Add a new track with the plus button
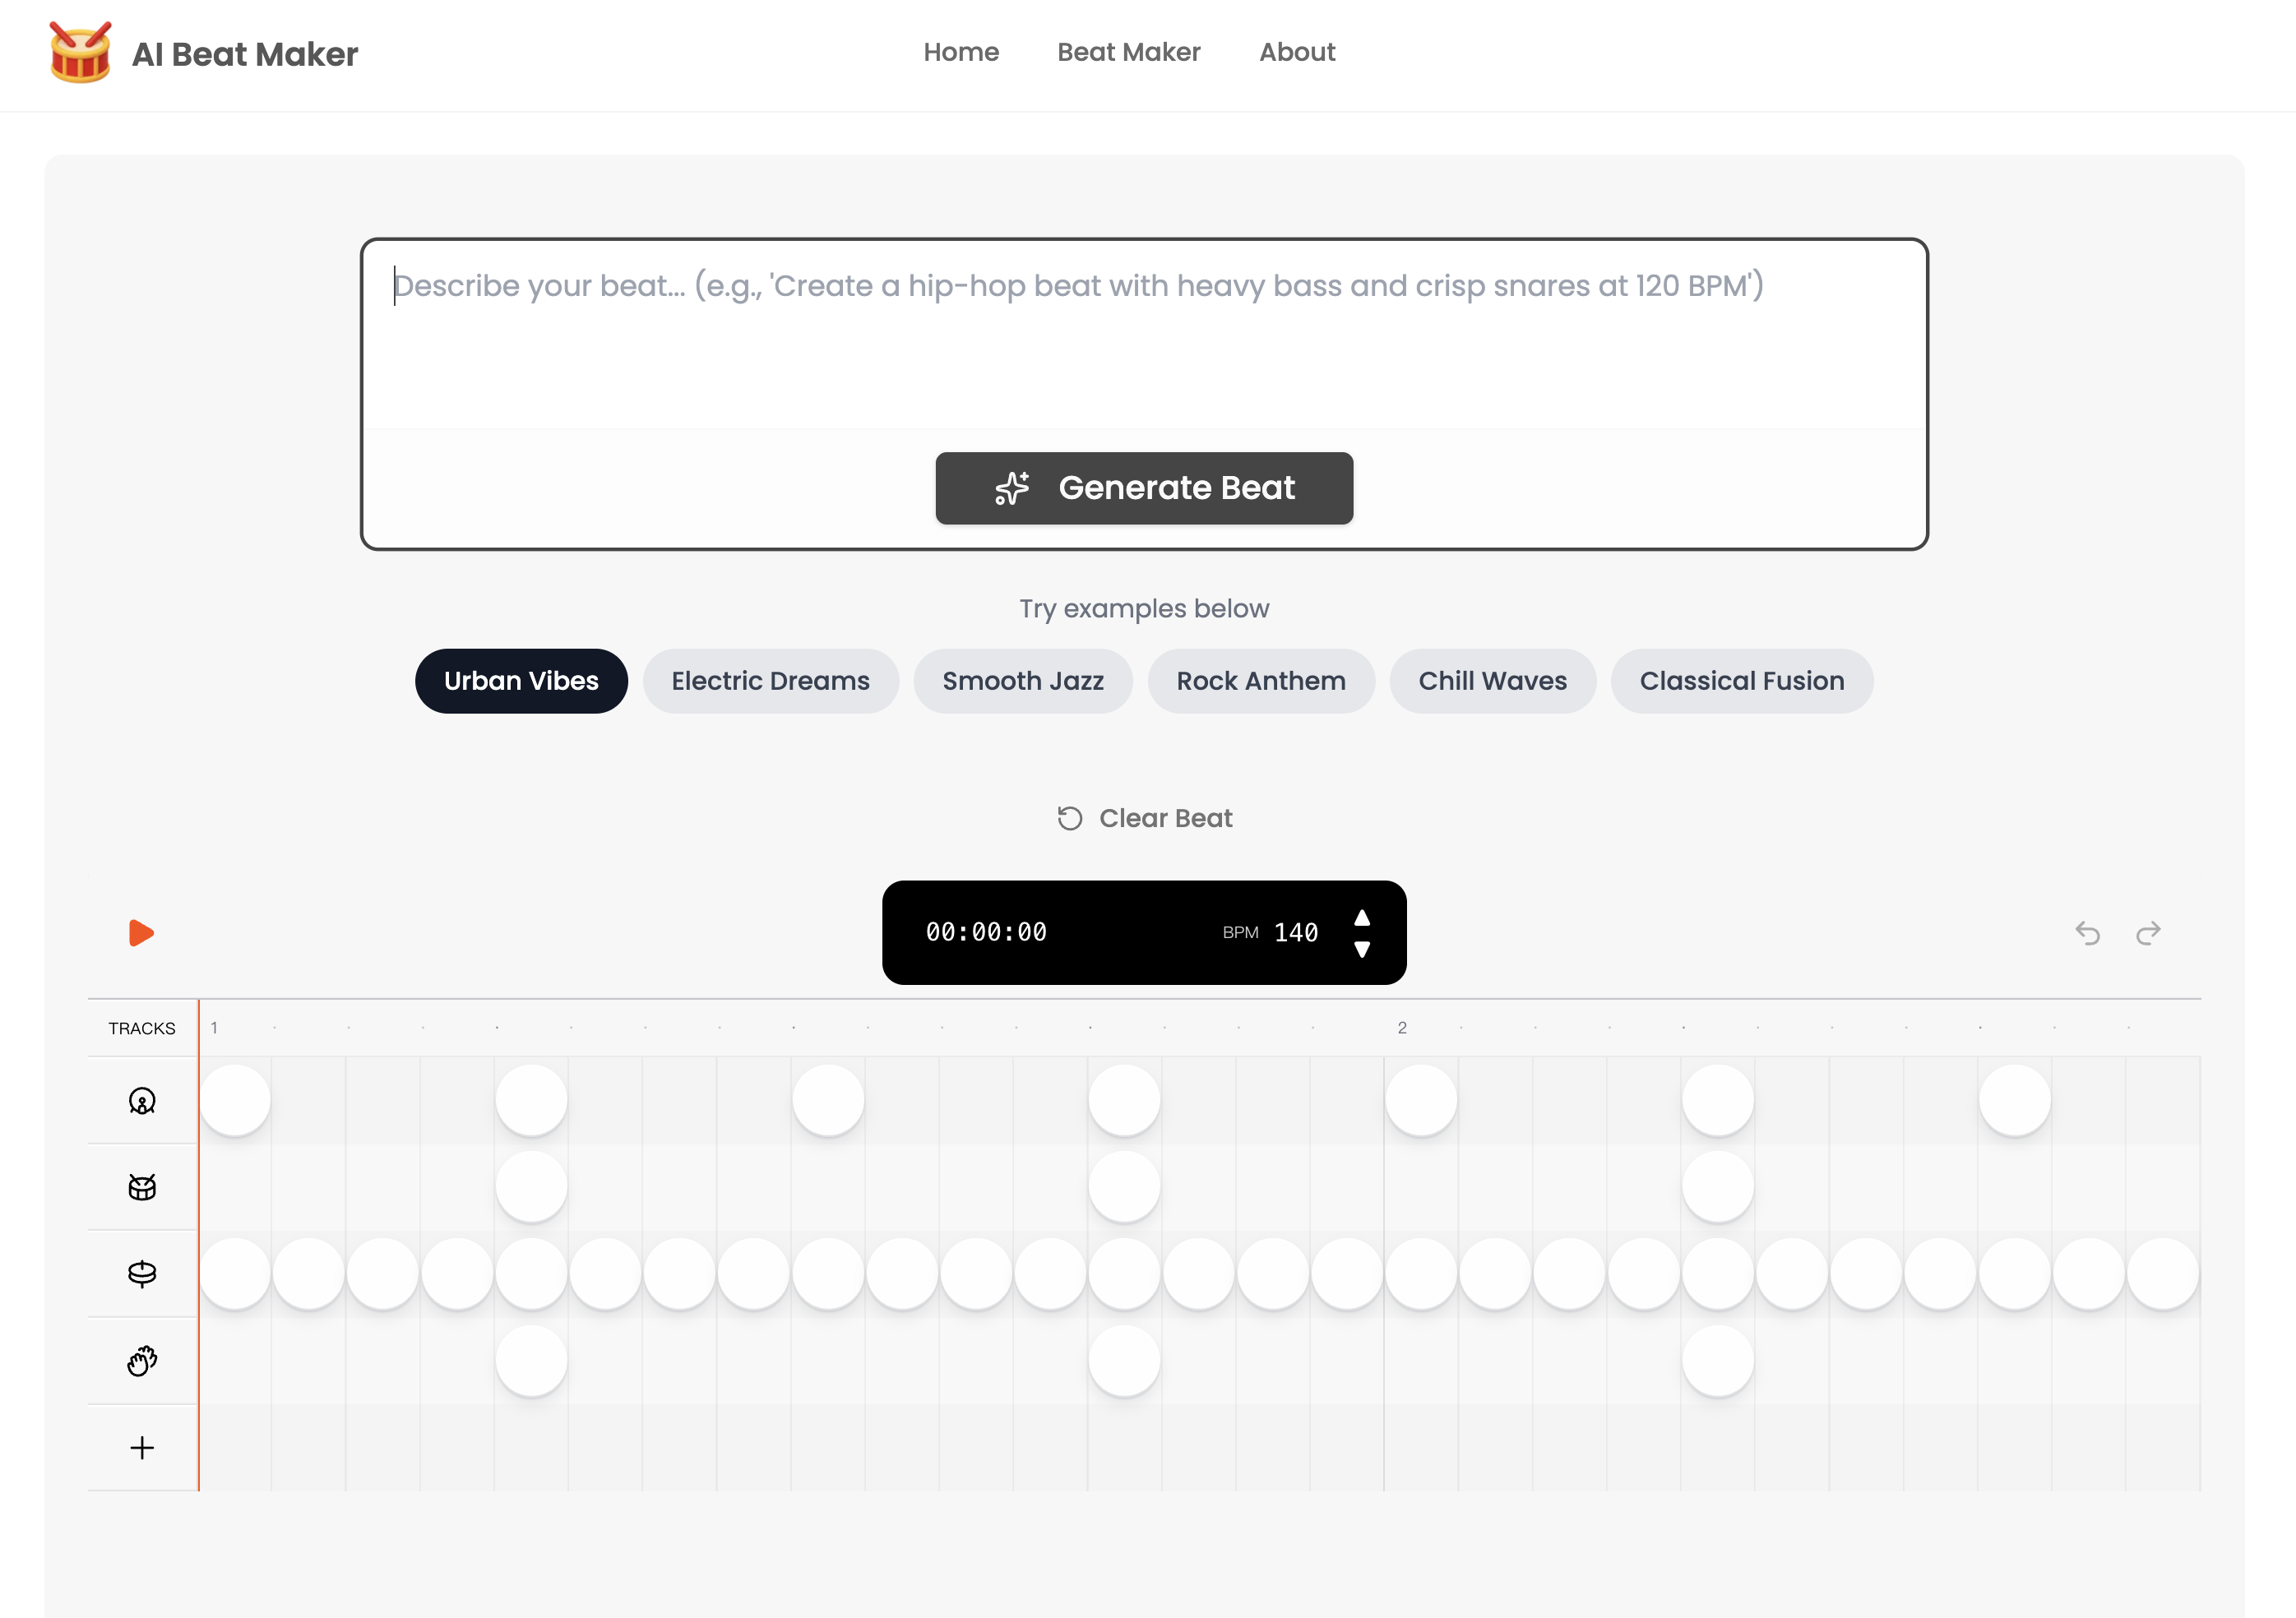Viewport: 2296px width, 1618px height. [142, 1447]
